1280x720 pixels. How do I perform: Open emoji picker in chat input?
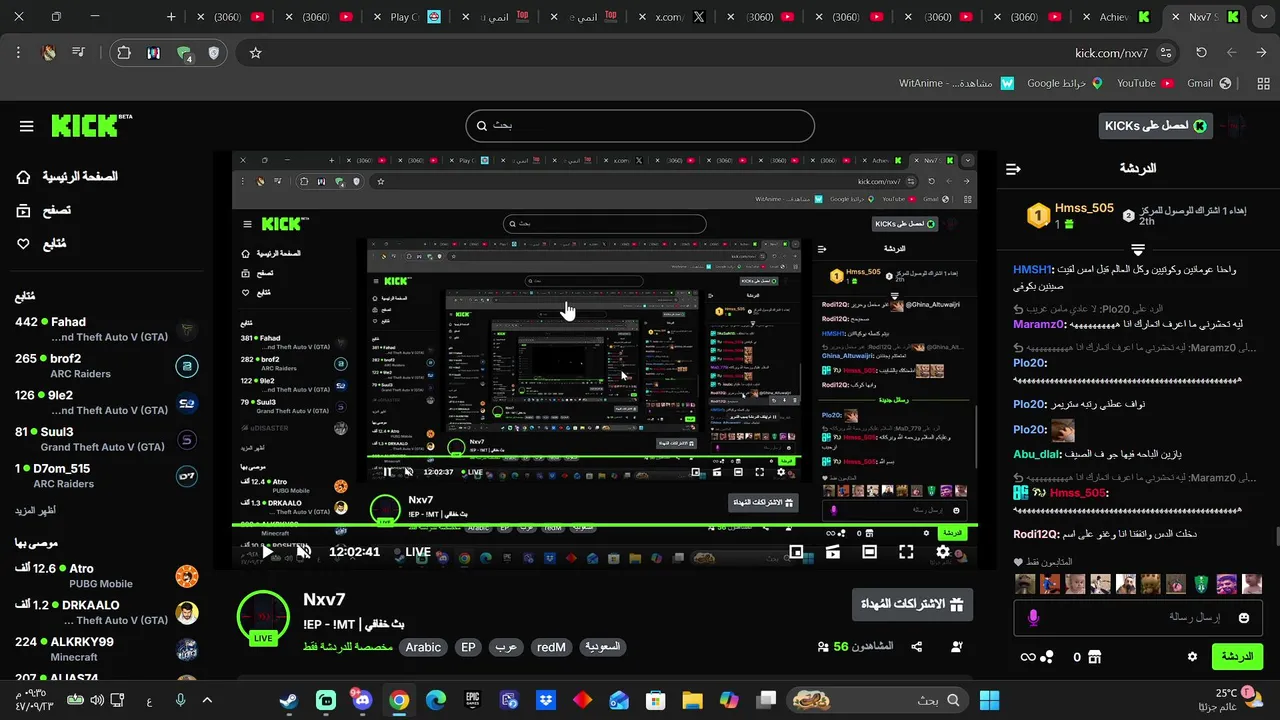1244,618
